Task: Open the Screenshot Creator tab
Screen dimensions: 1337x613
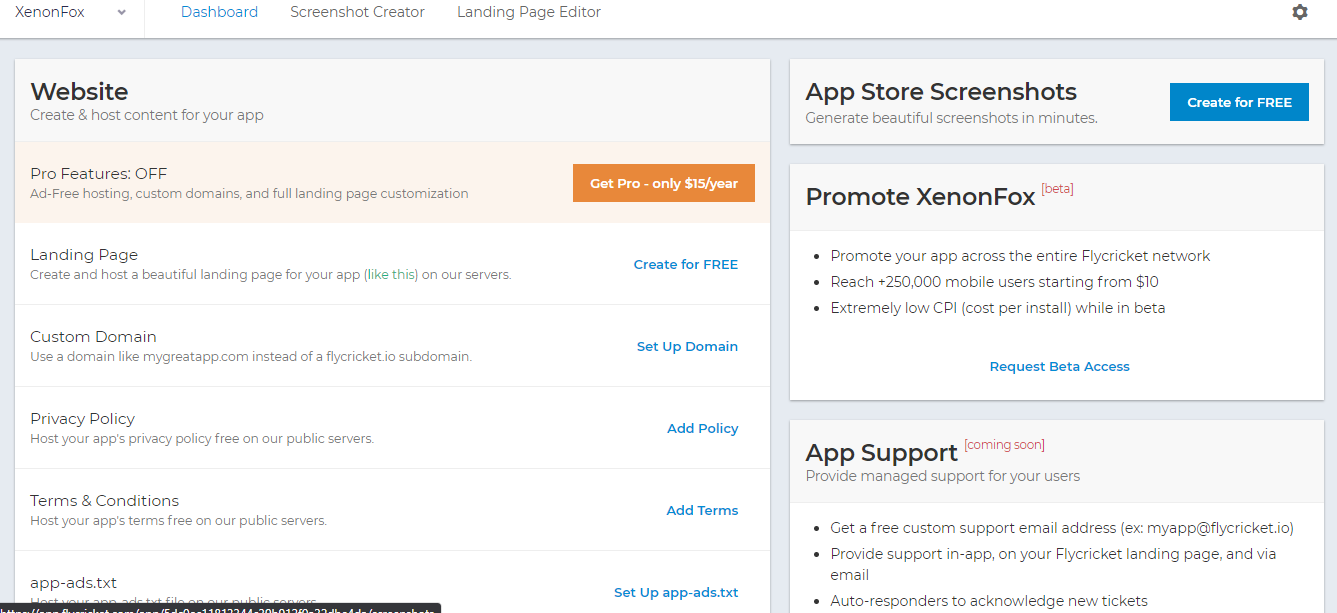Action: [x=357, y=12]
